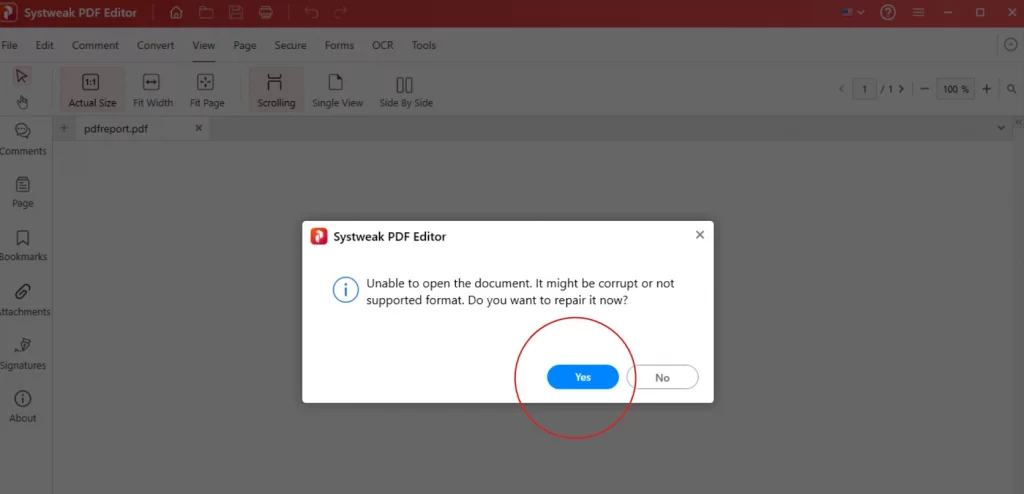Print document using printer icon

point(265,12)
